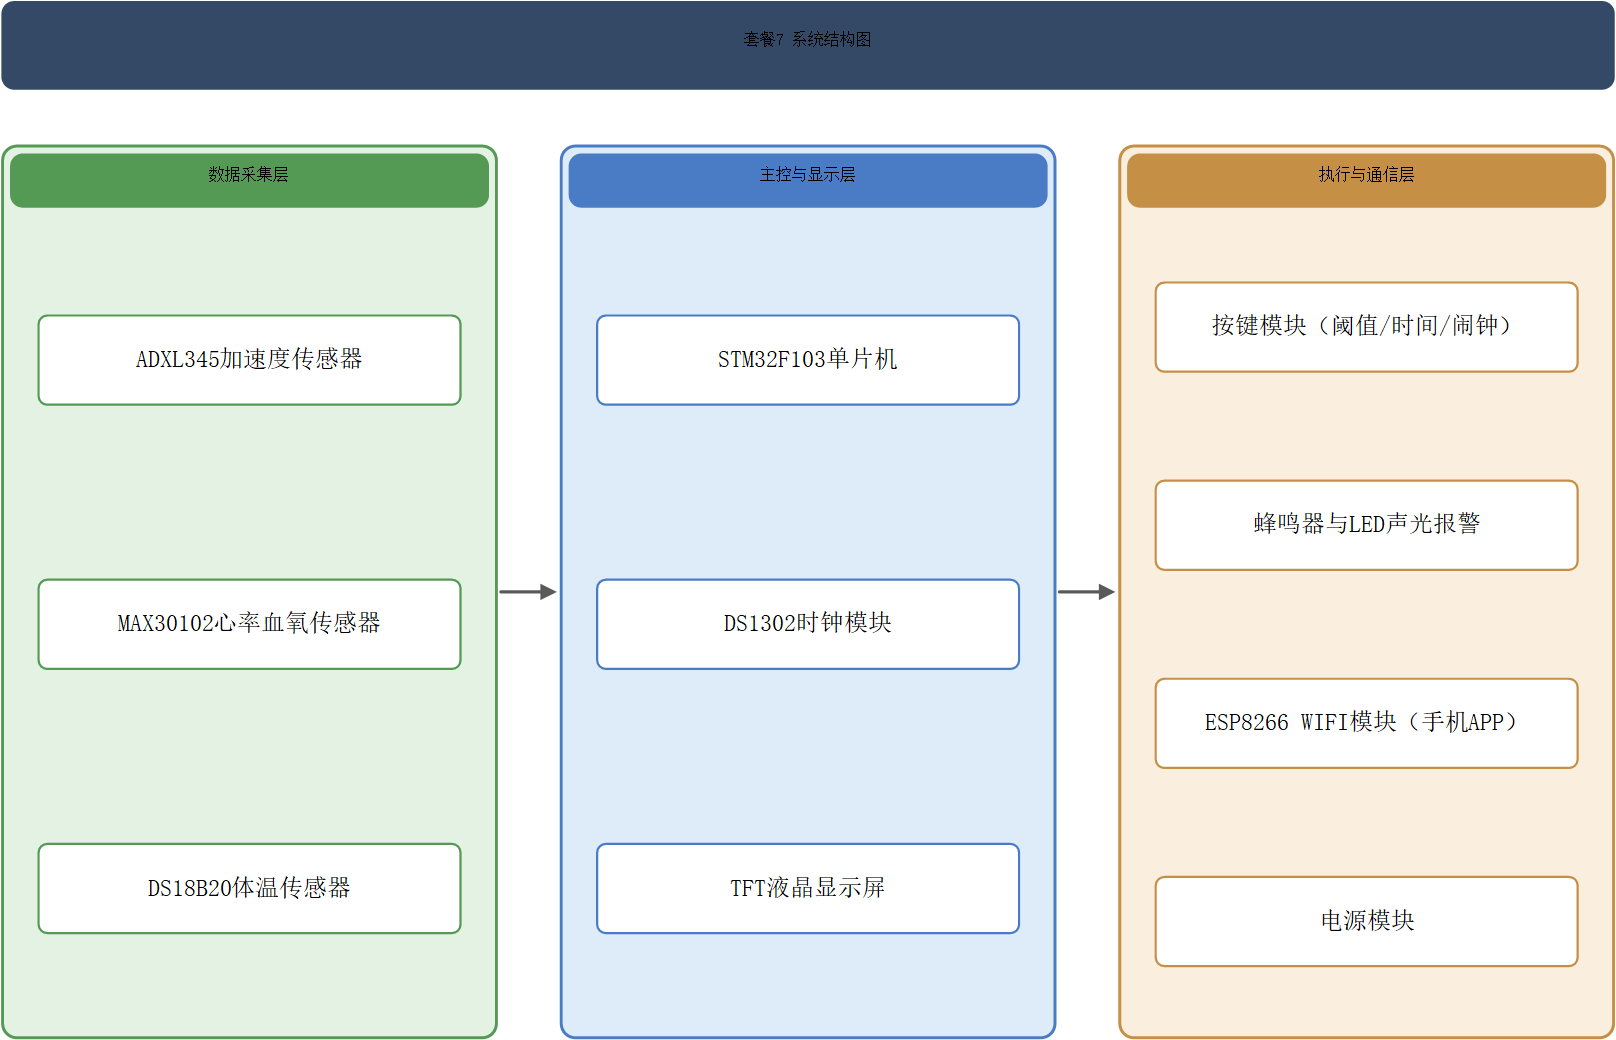Select the DS18B20体温传感器 box
Viewport: 1616px width, 1040px height.
[x=249, y=888]
